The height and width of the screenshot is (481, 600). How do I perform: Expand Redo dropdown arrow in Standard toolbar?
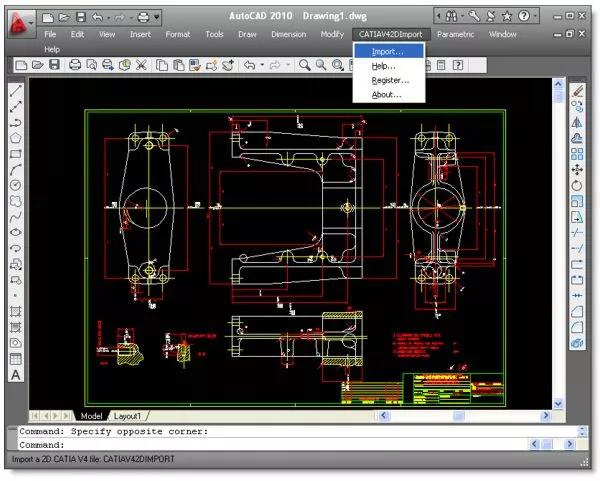point(288,65)
